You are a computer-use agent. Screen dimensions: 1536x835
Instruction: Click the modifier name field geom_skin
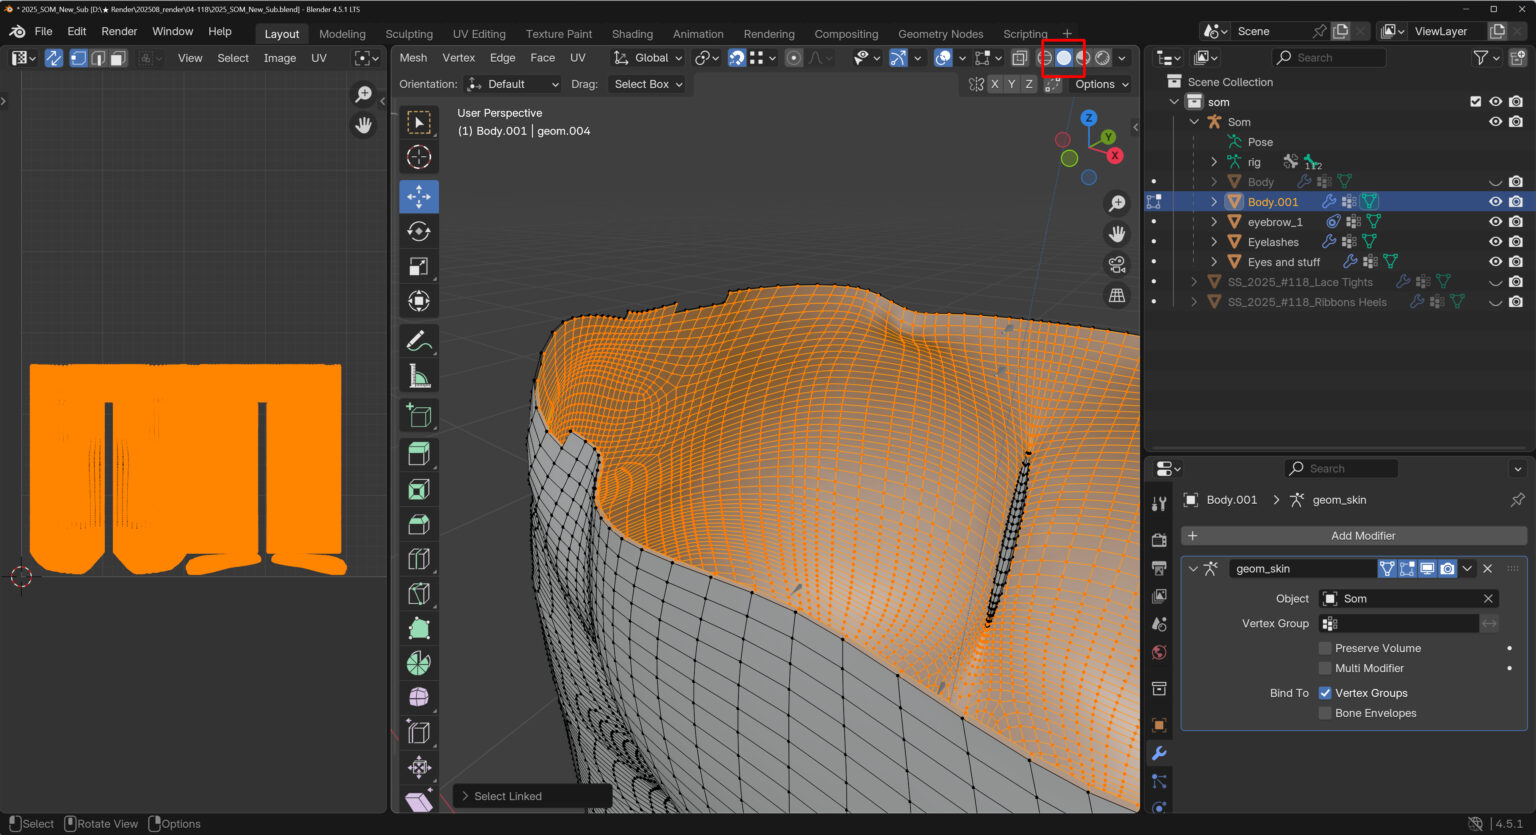[1300, 569]
